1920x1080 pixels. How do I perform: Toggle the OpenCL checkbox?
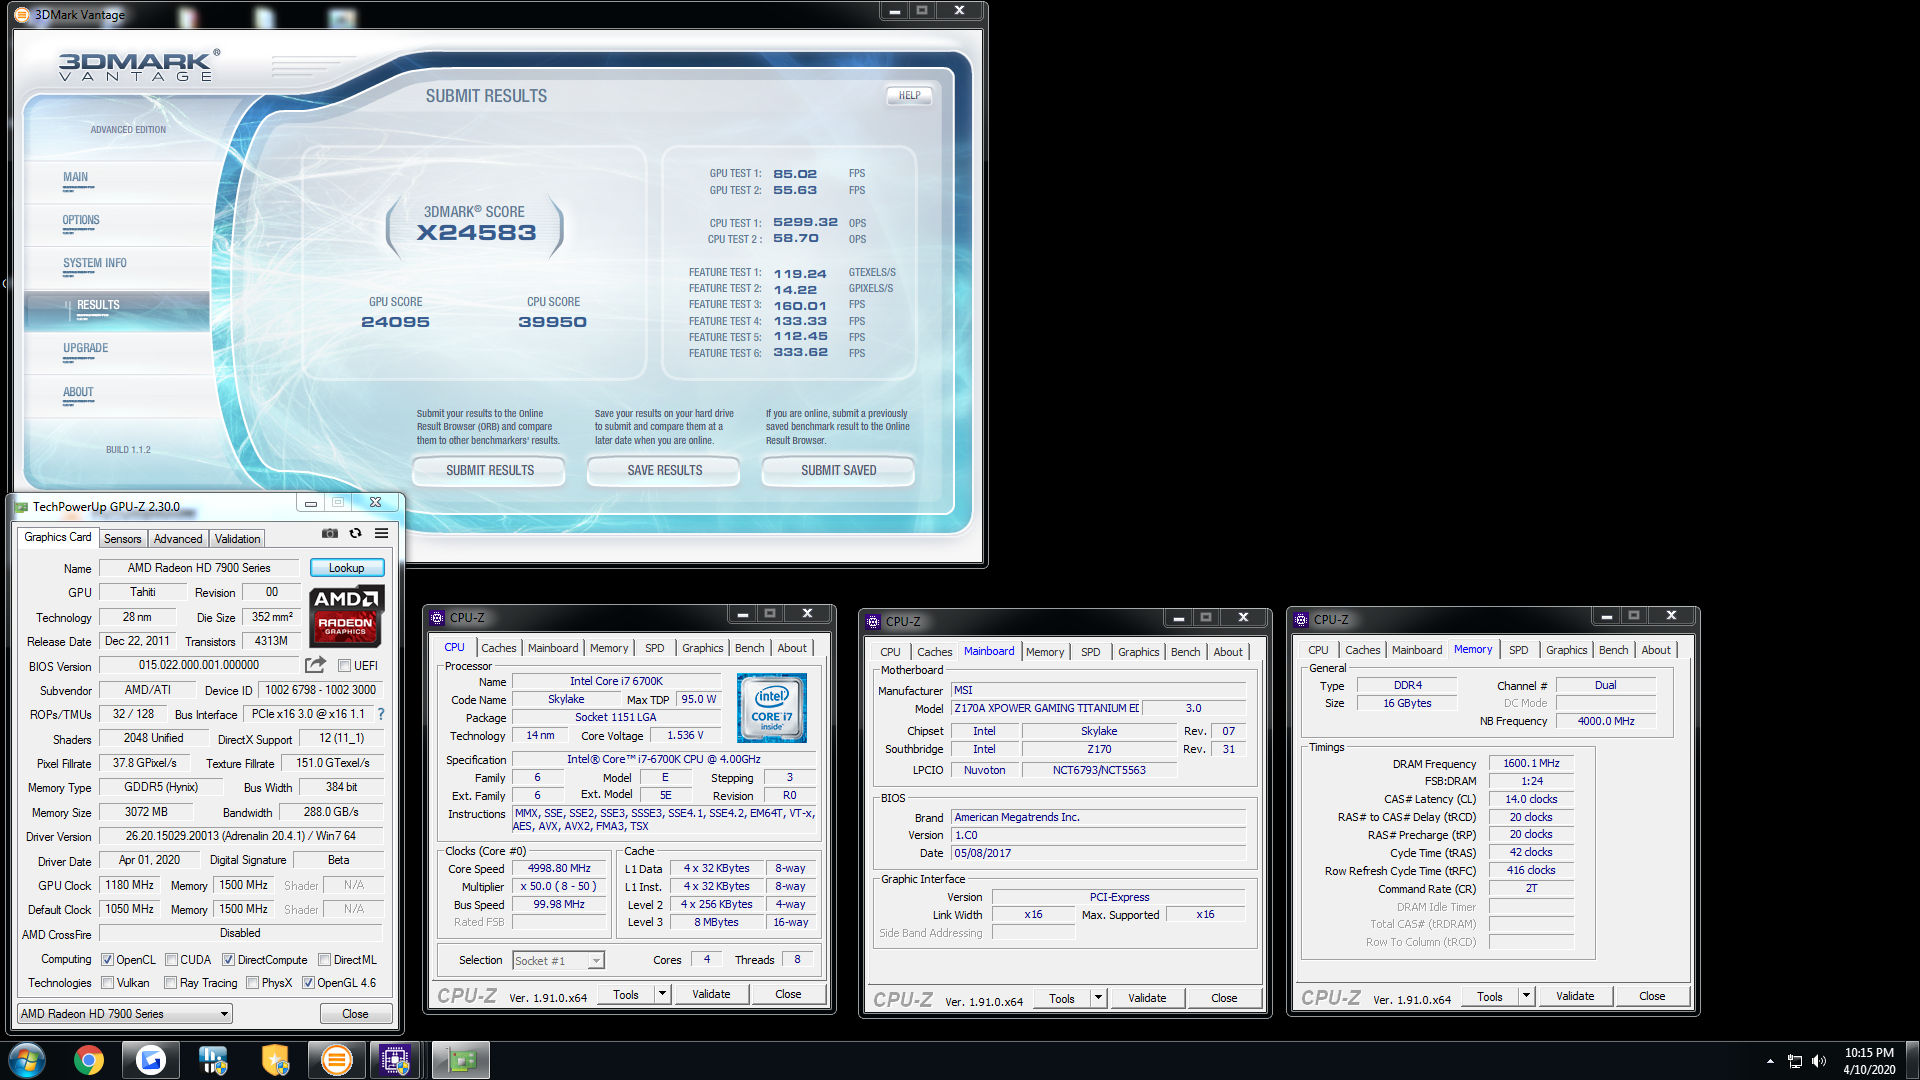(x=107, y=960)
